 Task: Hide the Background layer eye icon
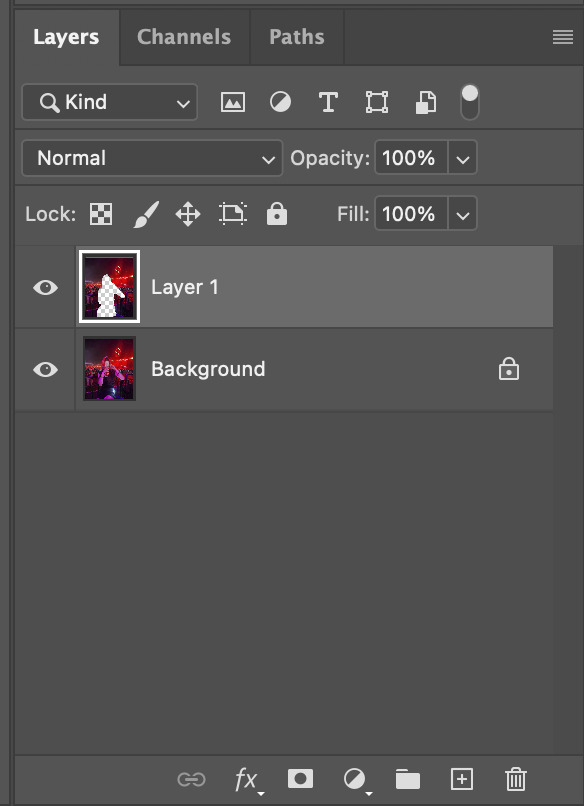point(46,369)
